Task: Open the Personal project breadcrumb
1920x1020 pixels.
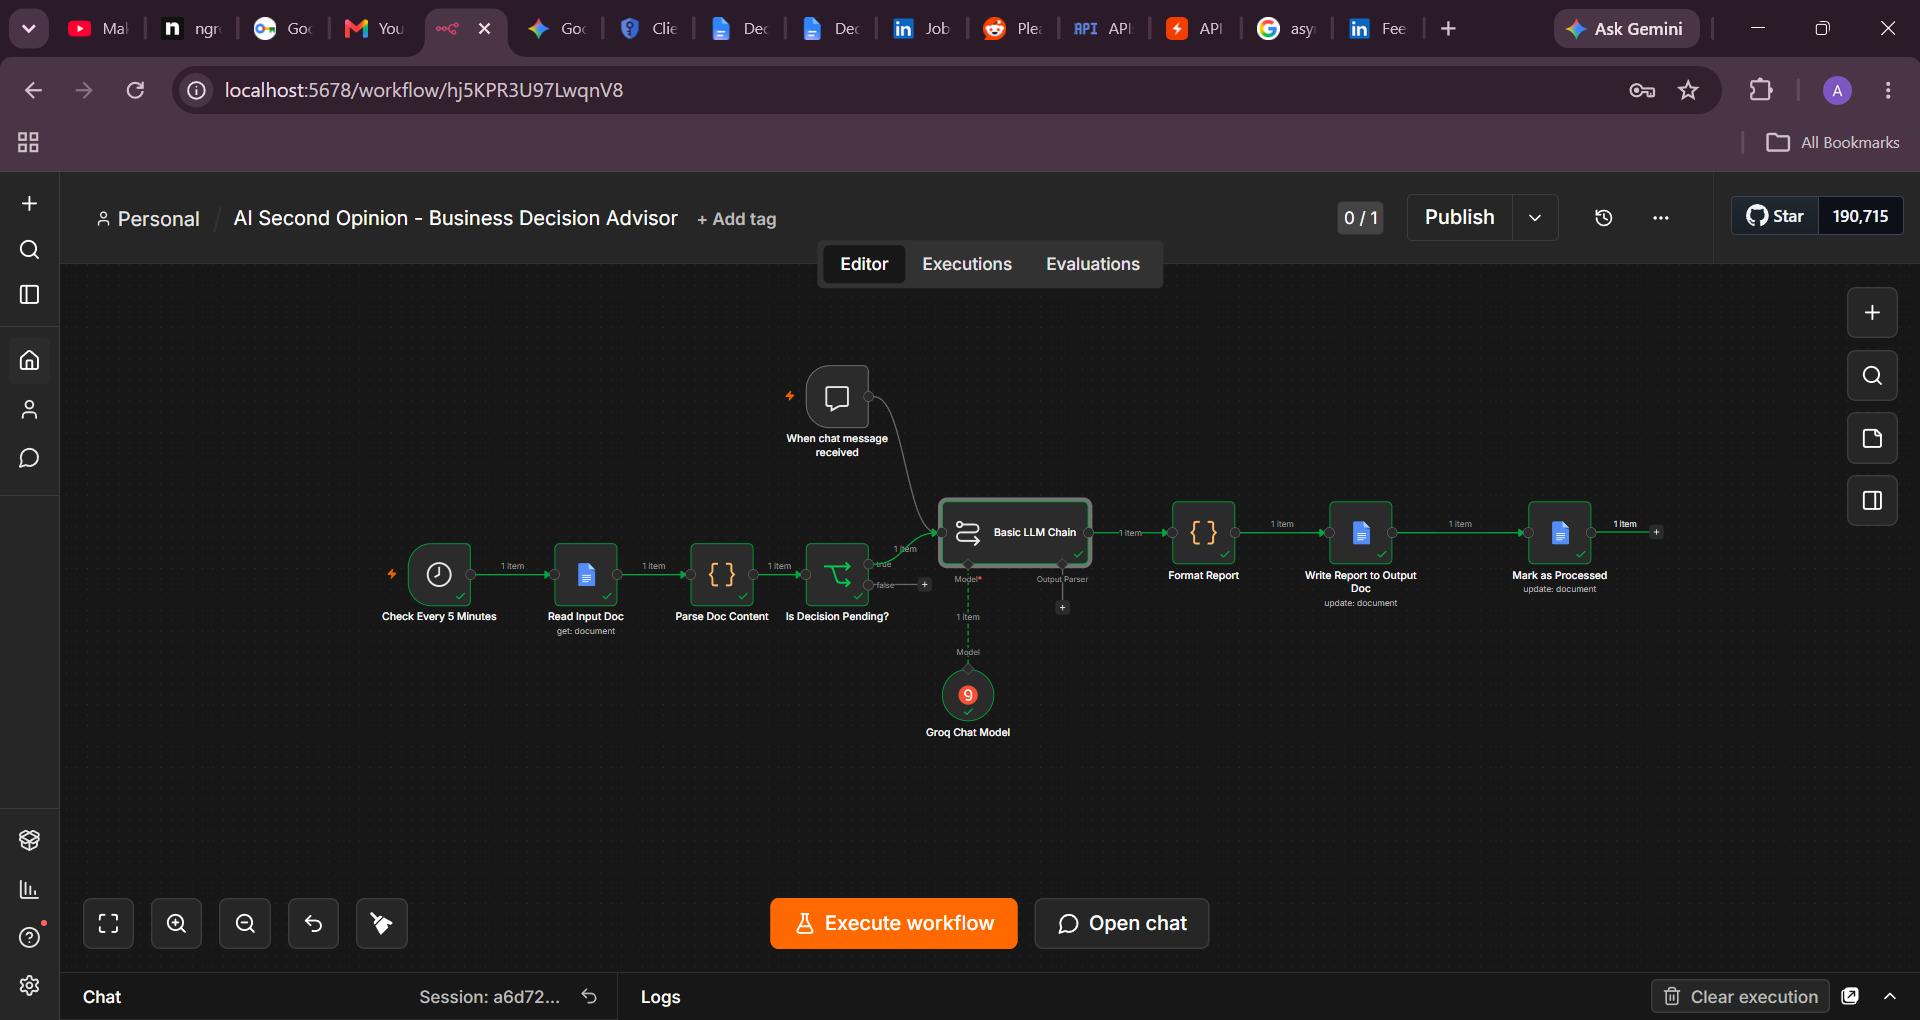Action: point(148,219)
